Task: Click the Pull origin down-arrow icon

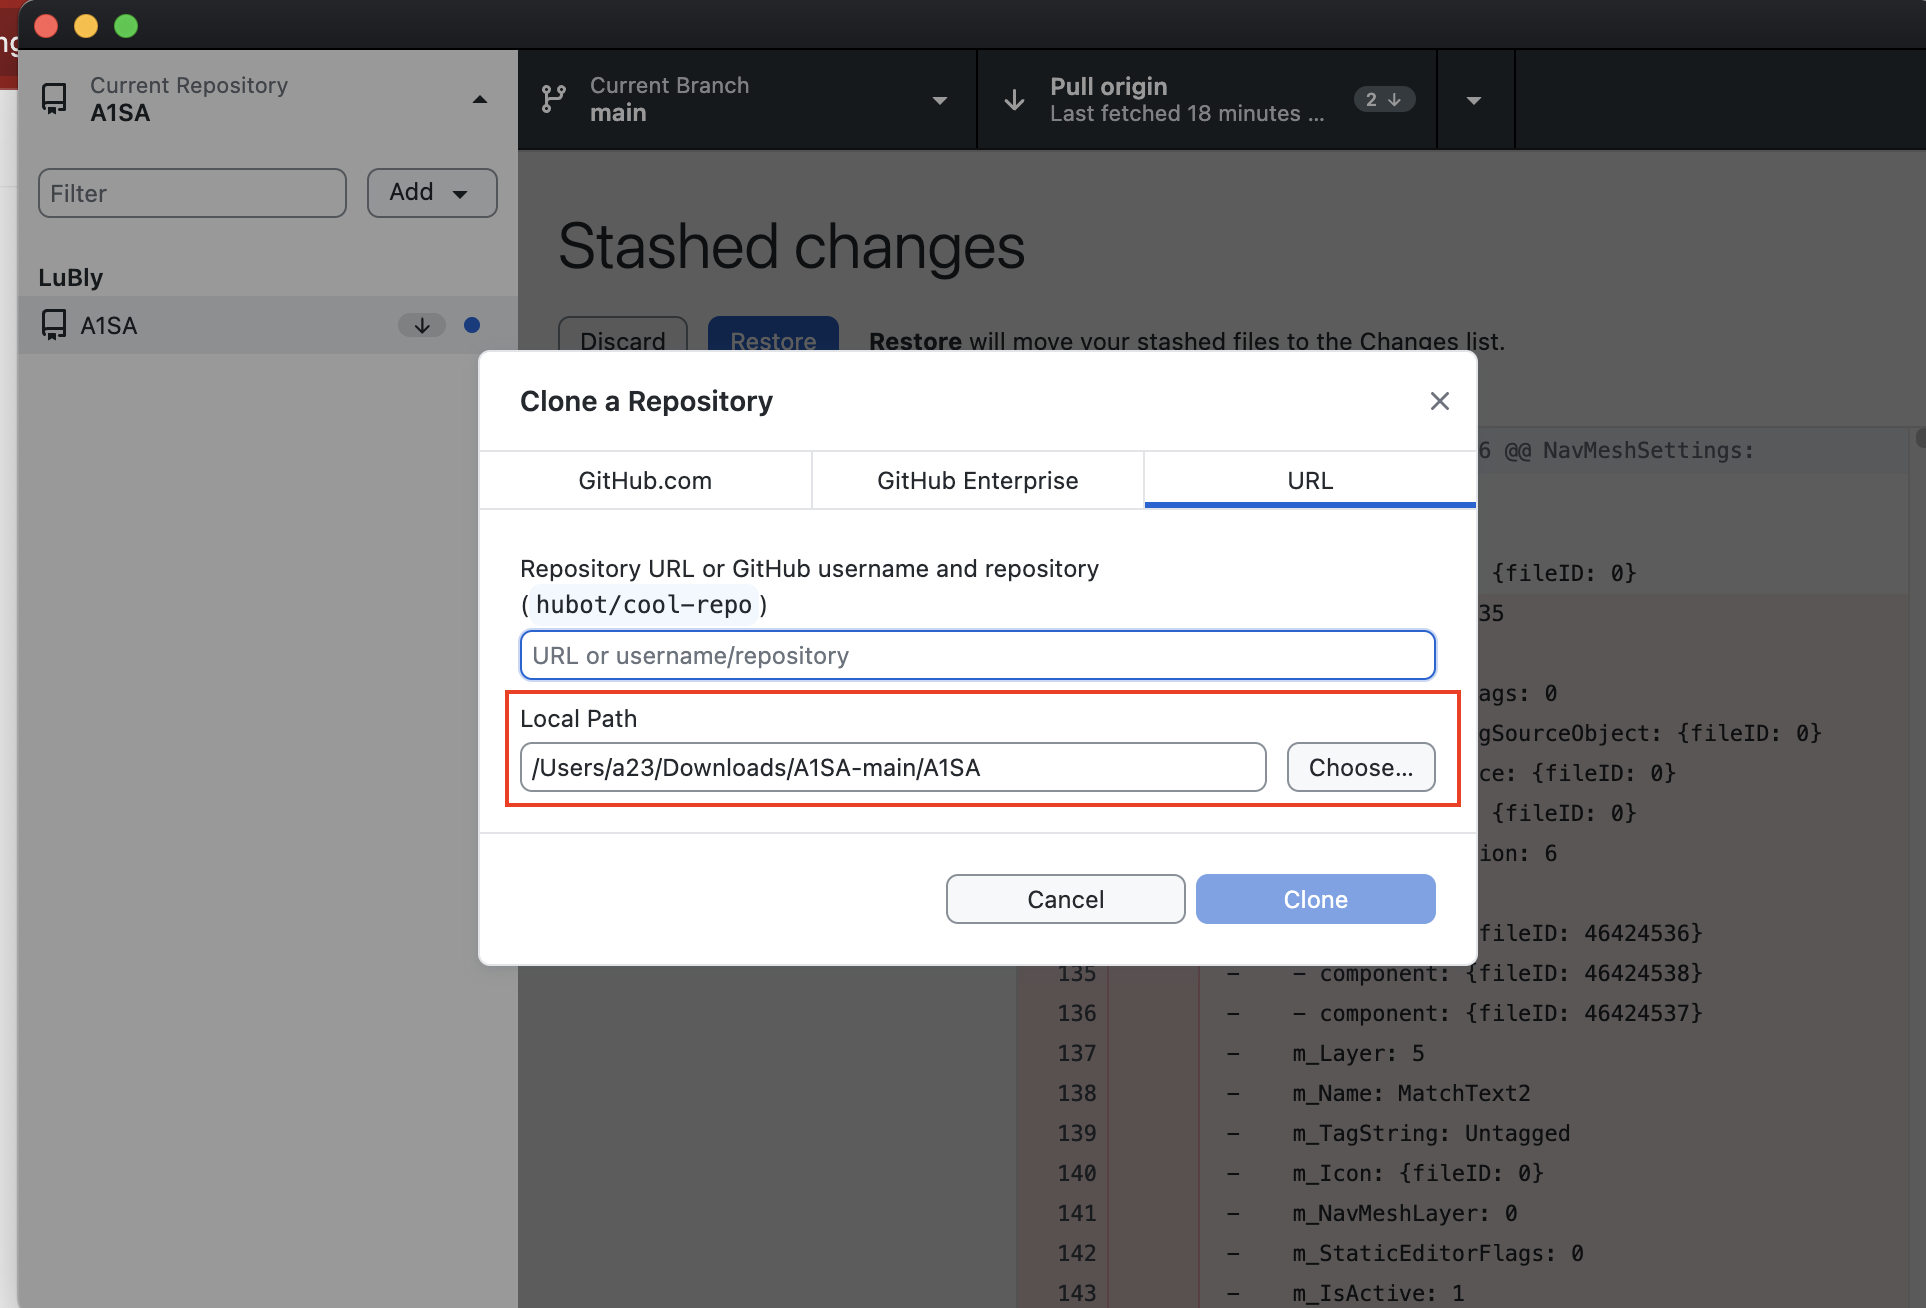Action: 1014,100
